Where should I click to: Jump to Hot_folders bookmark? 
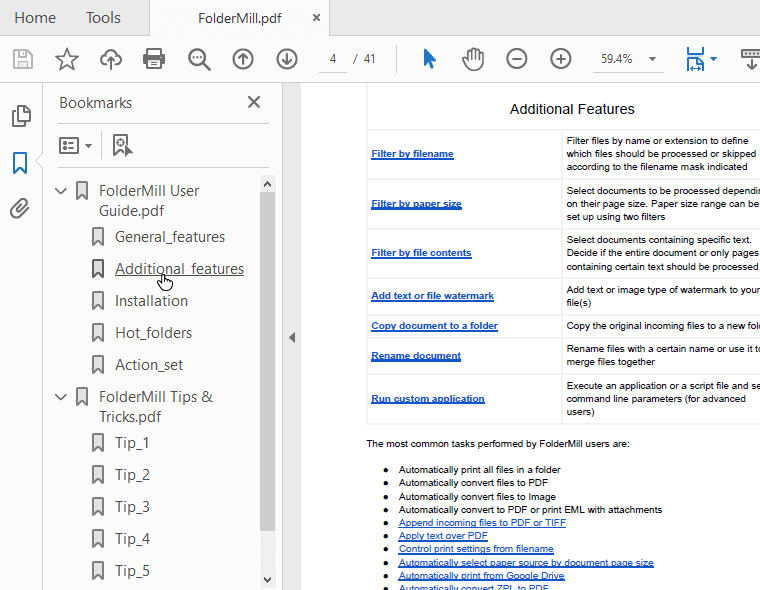tap(153, 333)
